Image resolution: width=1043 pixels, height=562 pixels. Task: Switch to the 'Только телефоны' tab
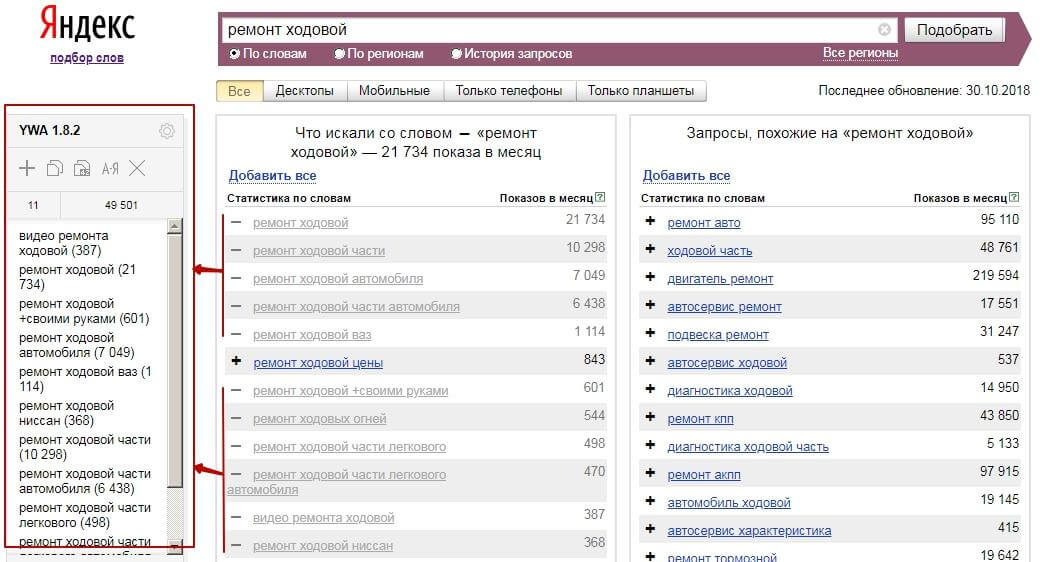(508, 91)
